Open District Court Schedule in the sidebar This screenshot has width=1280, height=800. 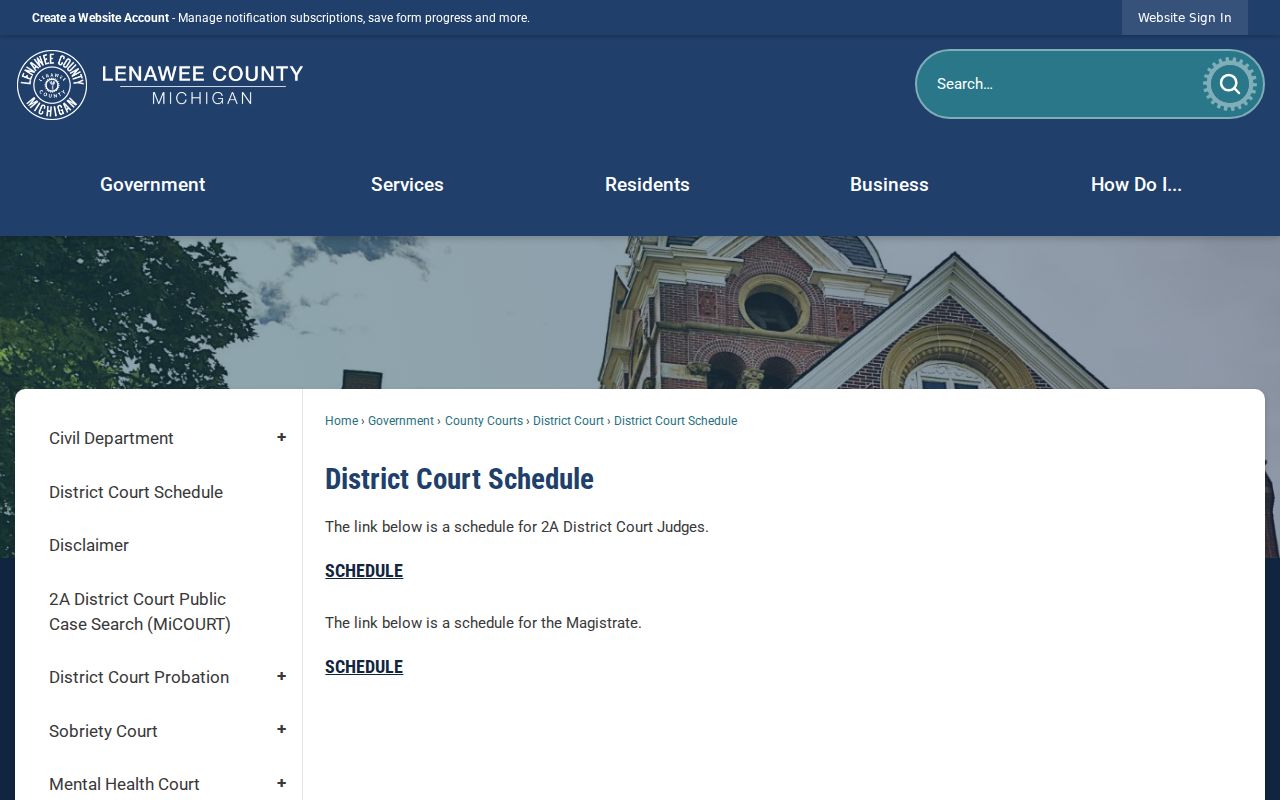(136, 492)
